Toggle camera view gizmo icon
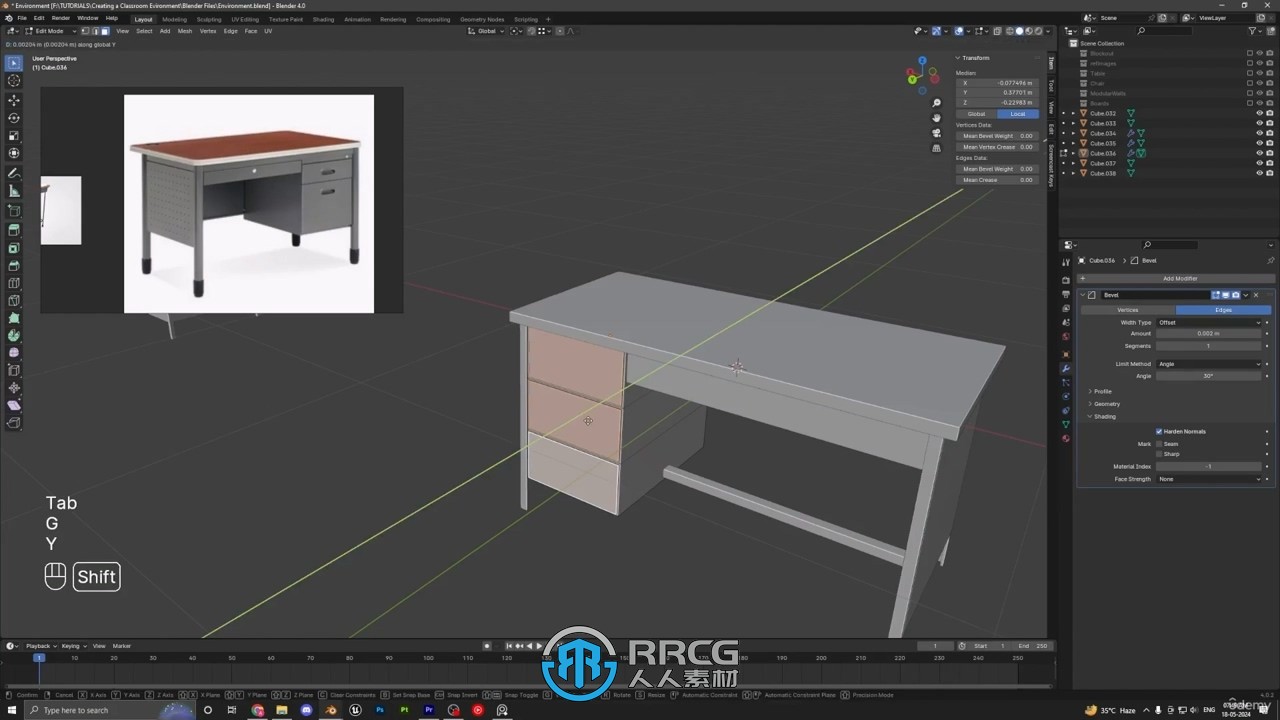 click(936, 133)
